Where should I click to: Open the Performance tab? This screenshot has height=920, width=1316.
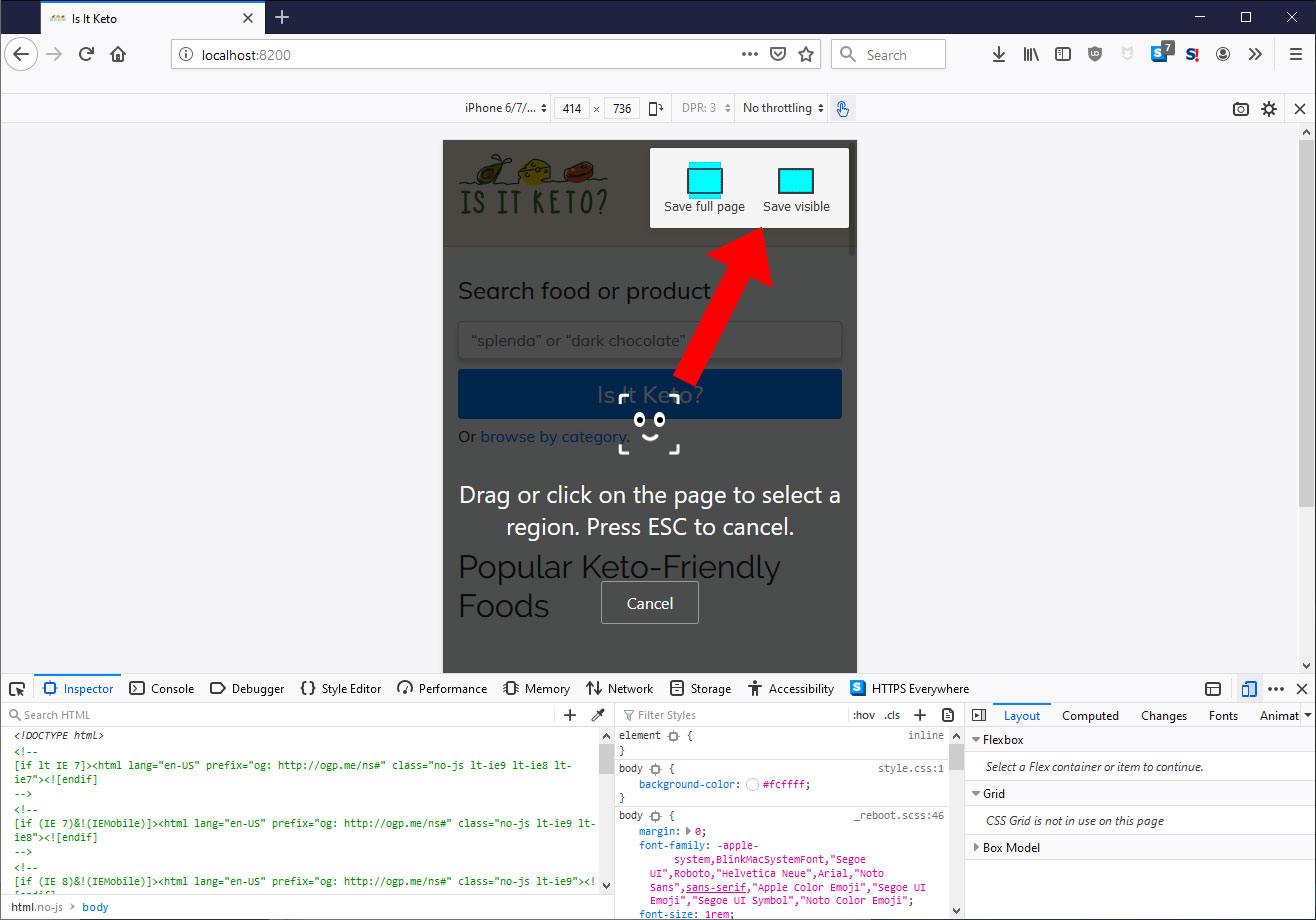[x=442, y=688]
